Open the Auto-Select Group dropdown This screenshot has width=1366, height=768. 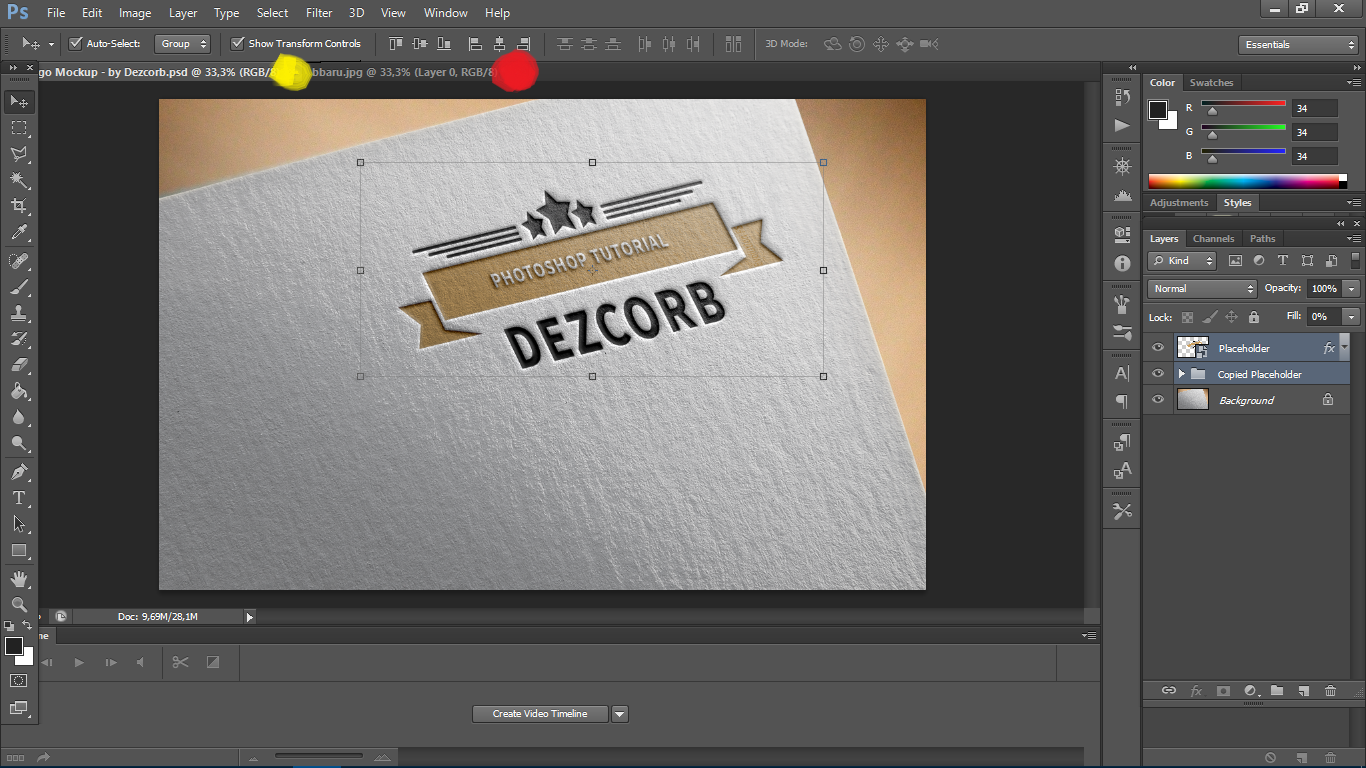183,44
